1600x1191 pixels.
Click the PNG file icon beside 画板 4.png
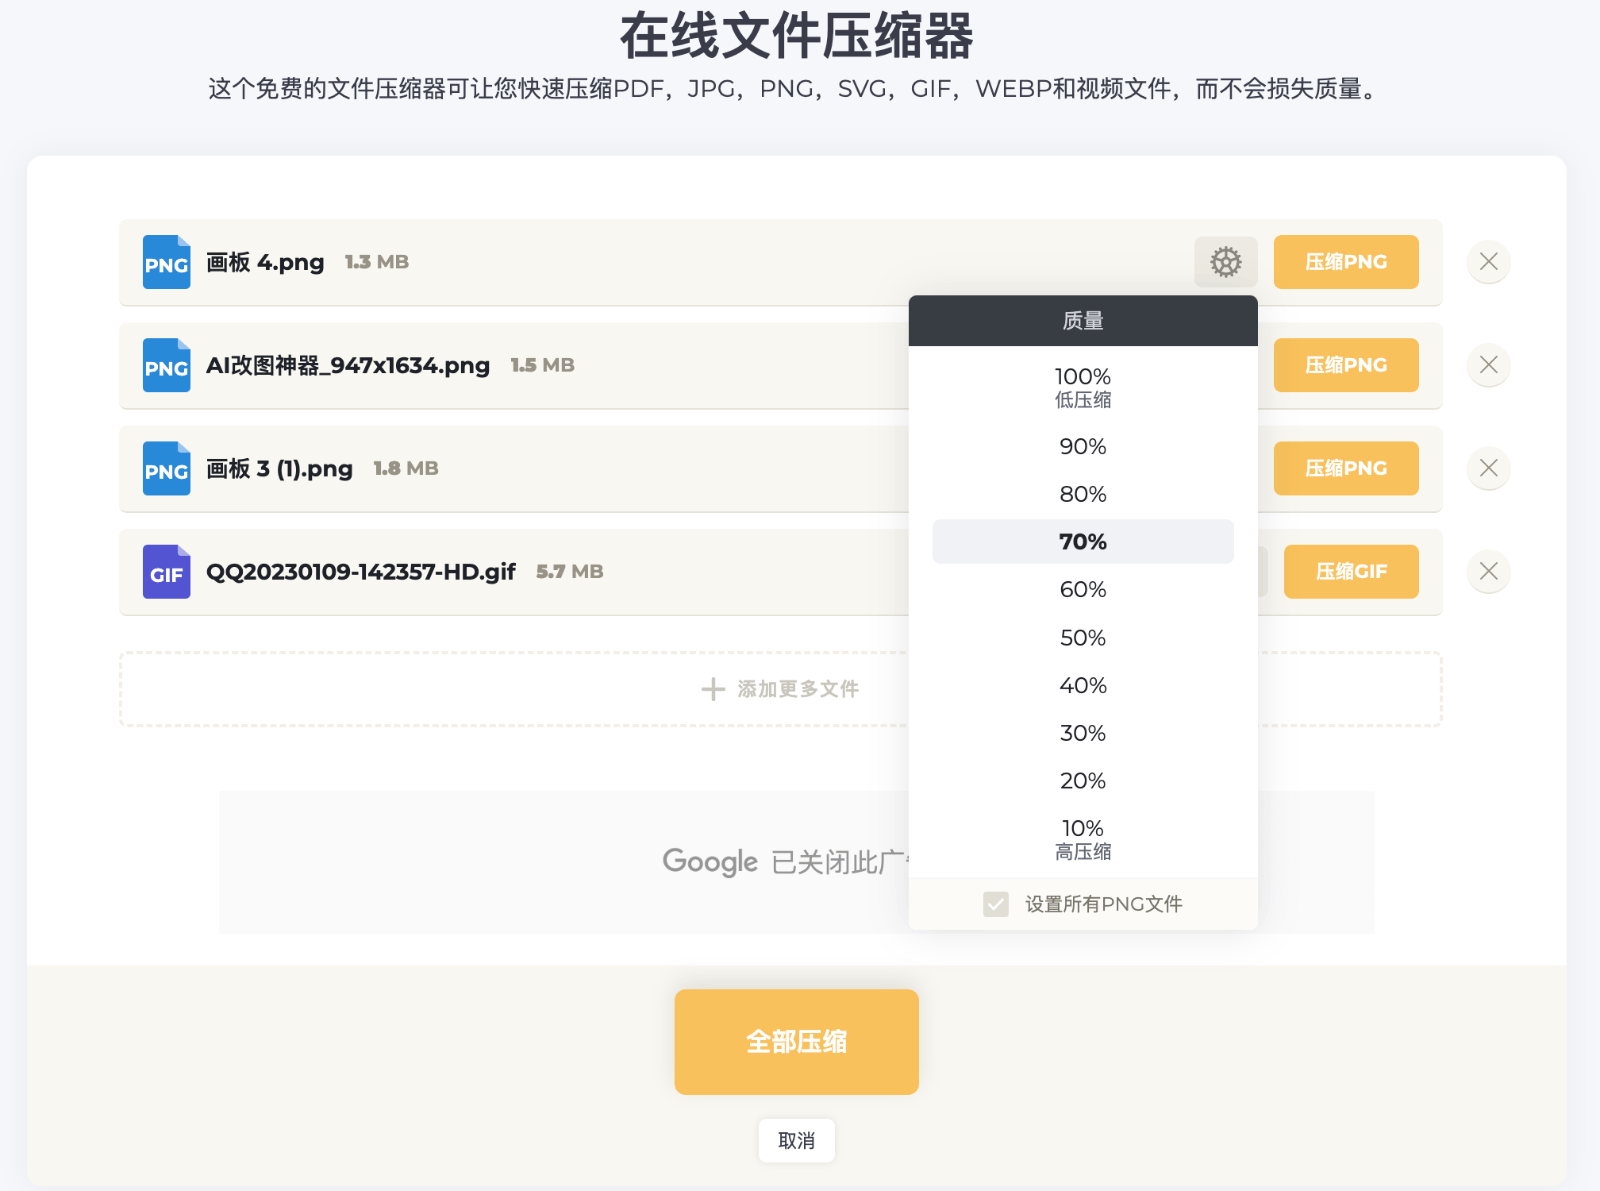click(x=166, y=262)
